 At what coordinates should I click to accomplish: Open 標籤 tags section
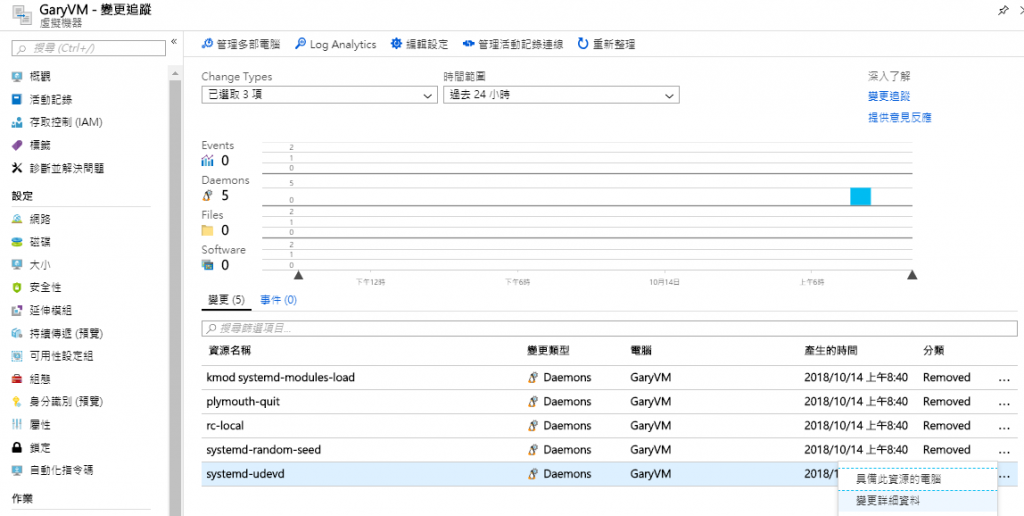click(x=40, y=145)
